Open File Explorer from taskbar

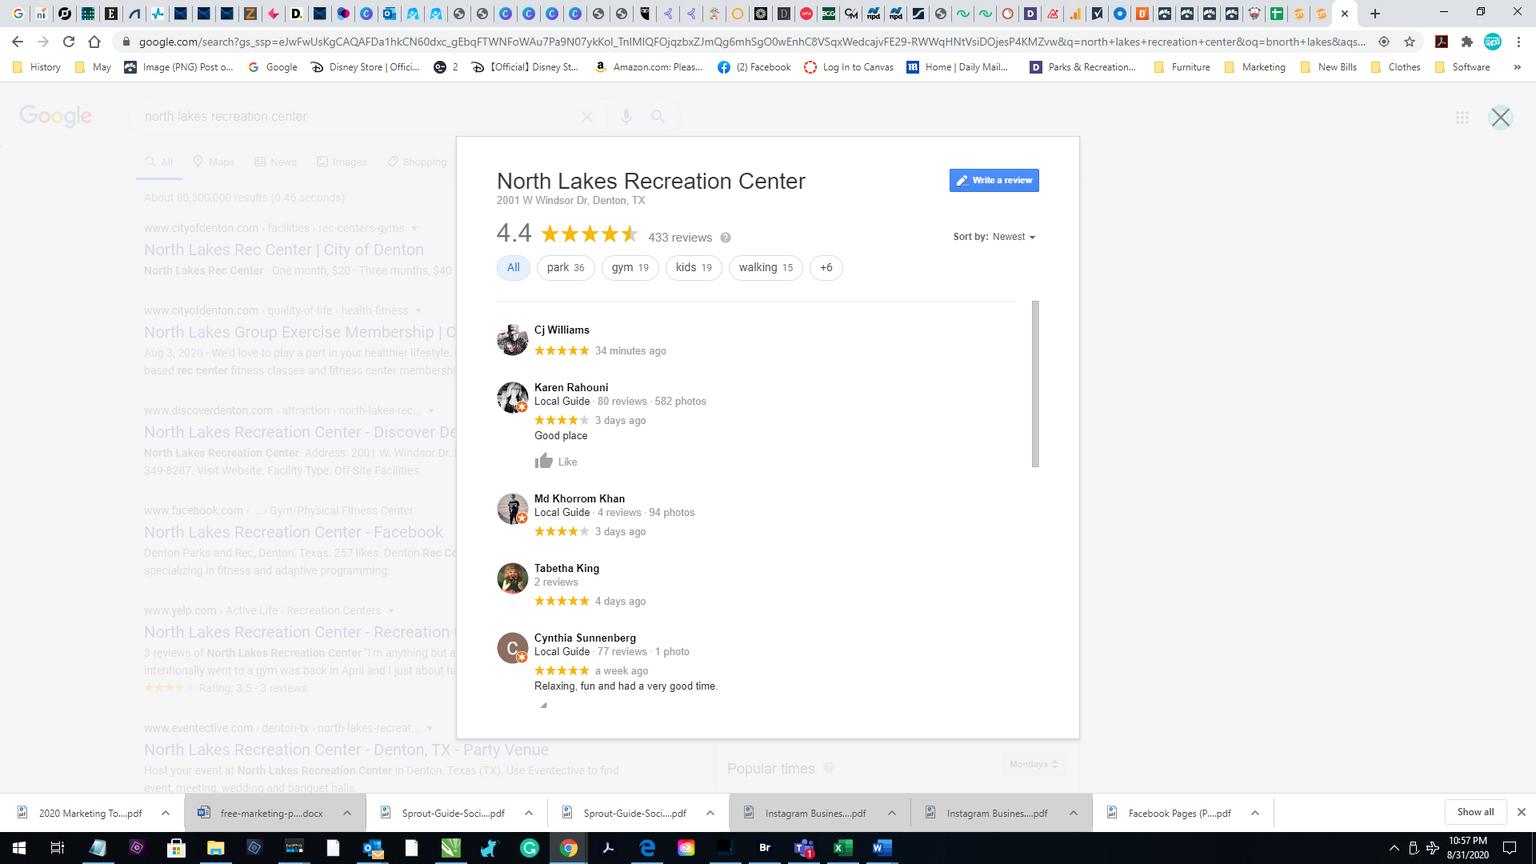pyautogui.click(x=215, y=848)
